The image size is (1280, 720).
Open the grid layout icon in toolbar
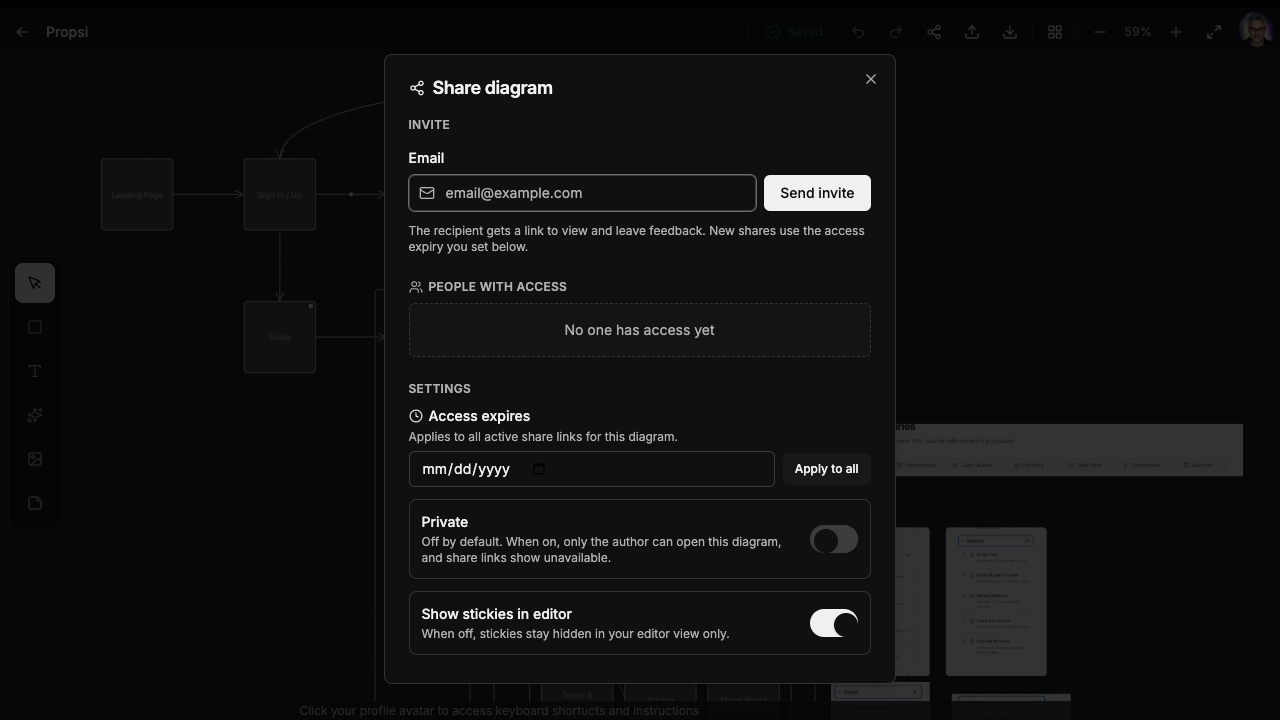click(x=1055, y=32)
